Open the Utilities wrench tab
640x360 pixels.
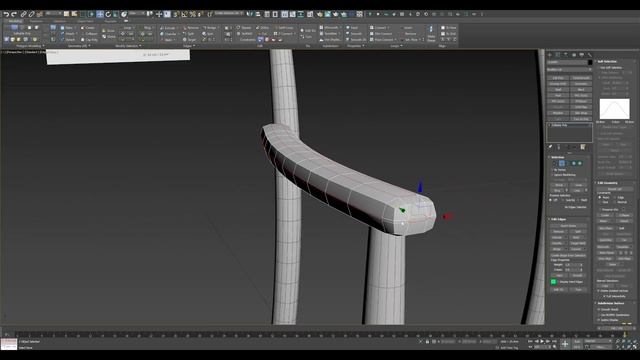[589, 55]
